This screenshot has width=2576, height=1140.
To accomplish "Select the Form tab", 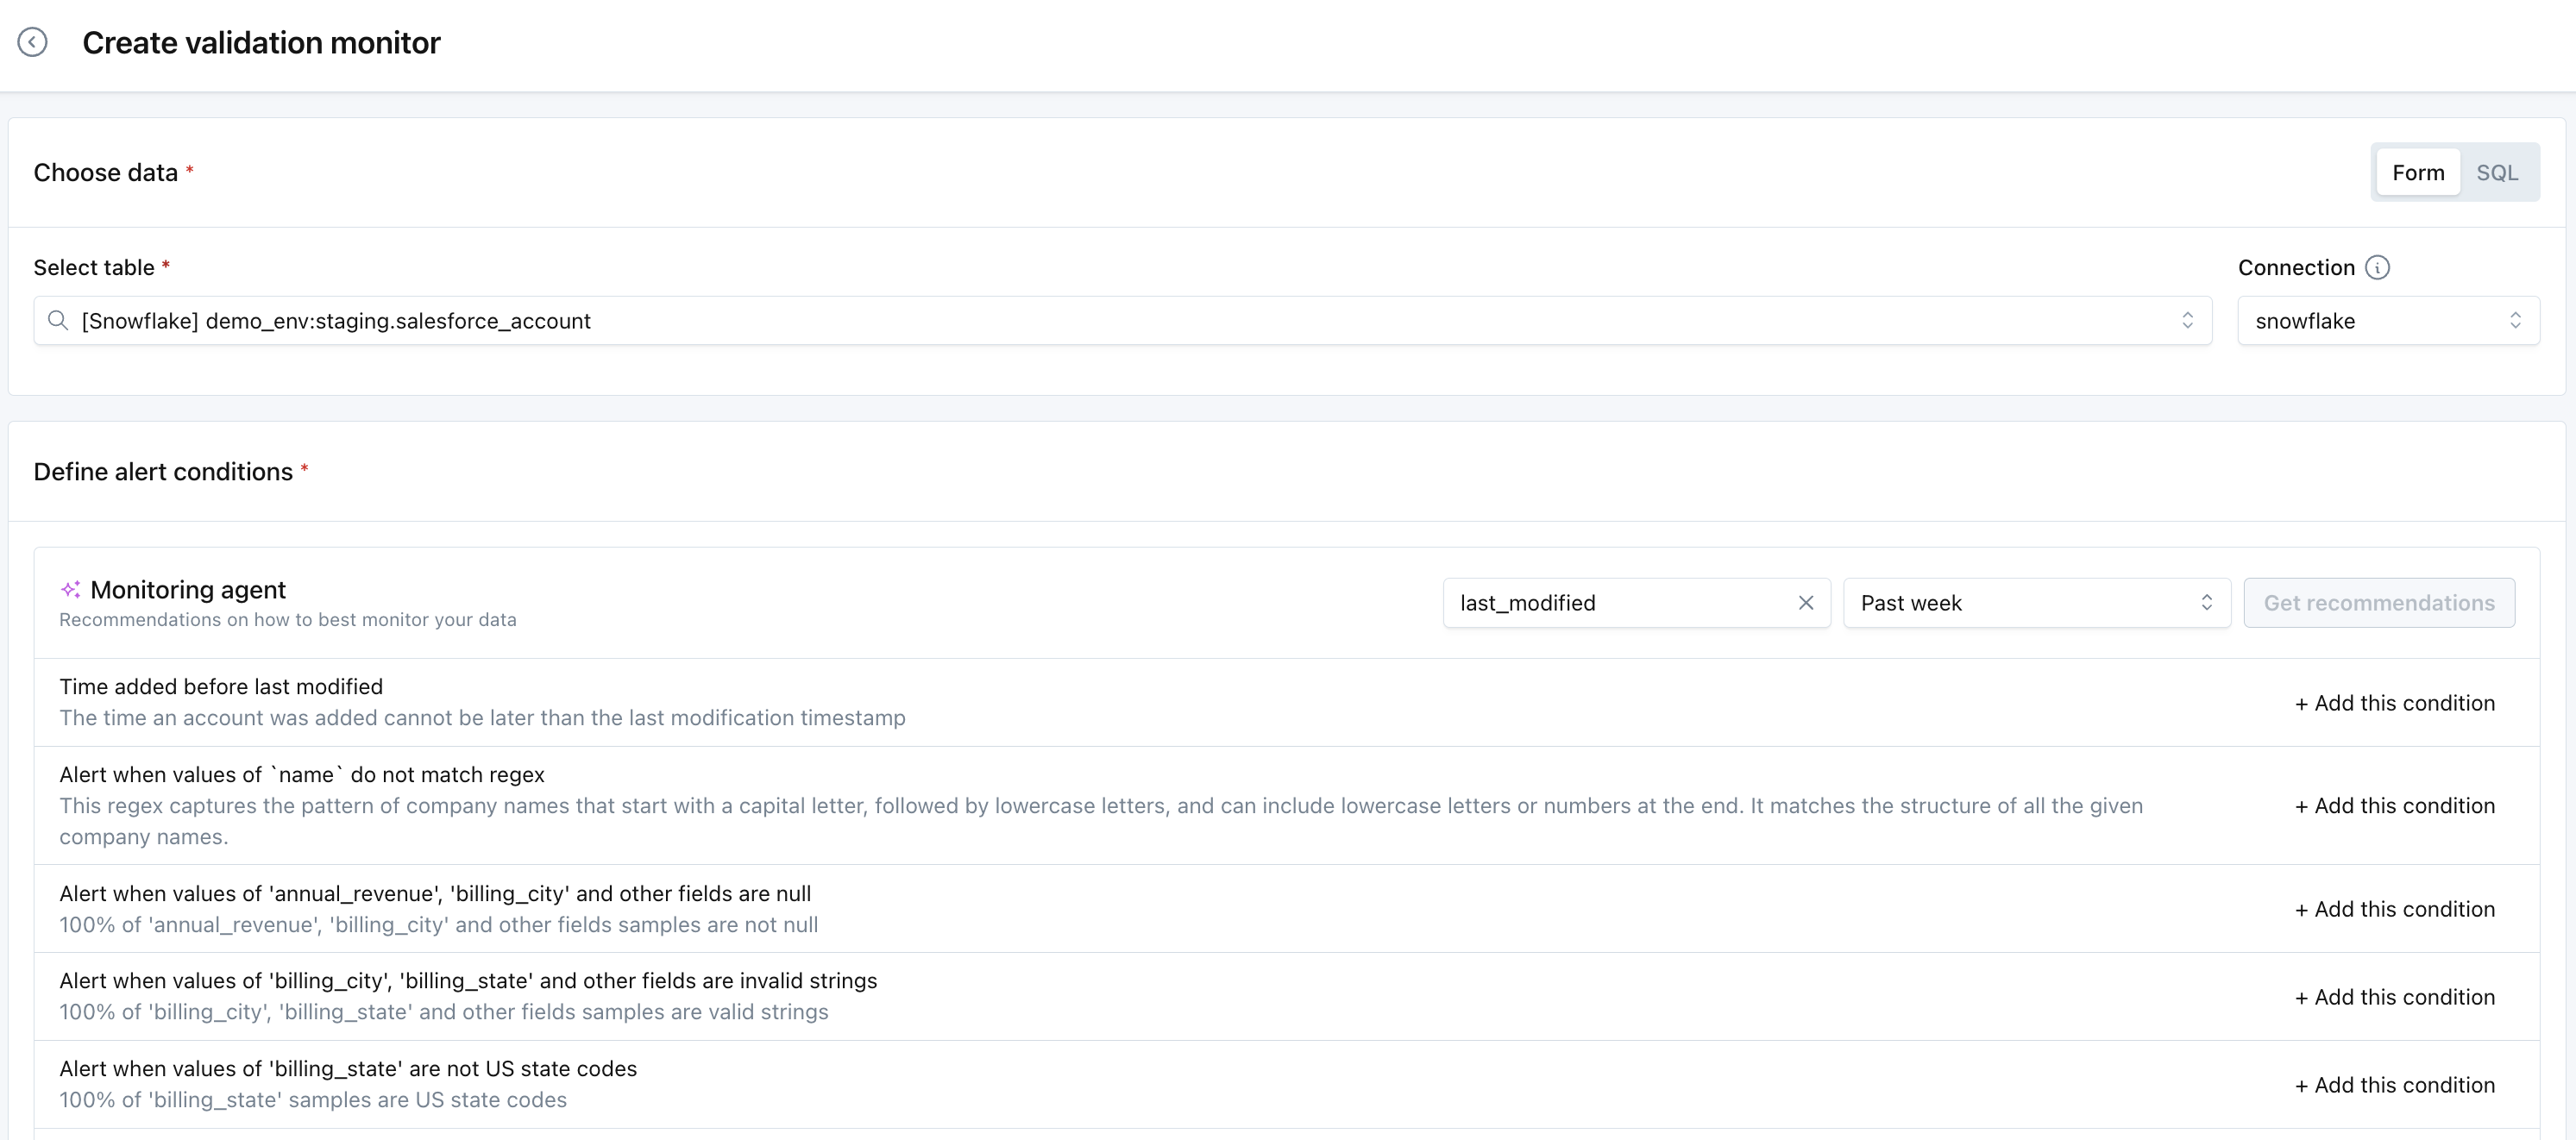I will 2417,172.
